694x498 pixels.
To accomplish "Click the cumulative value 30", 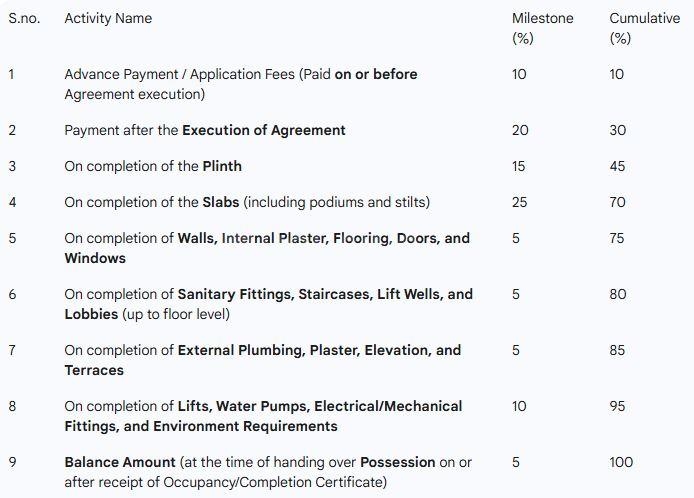I will click(617, 130).
